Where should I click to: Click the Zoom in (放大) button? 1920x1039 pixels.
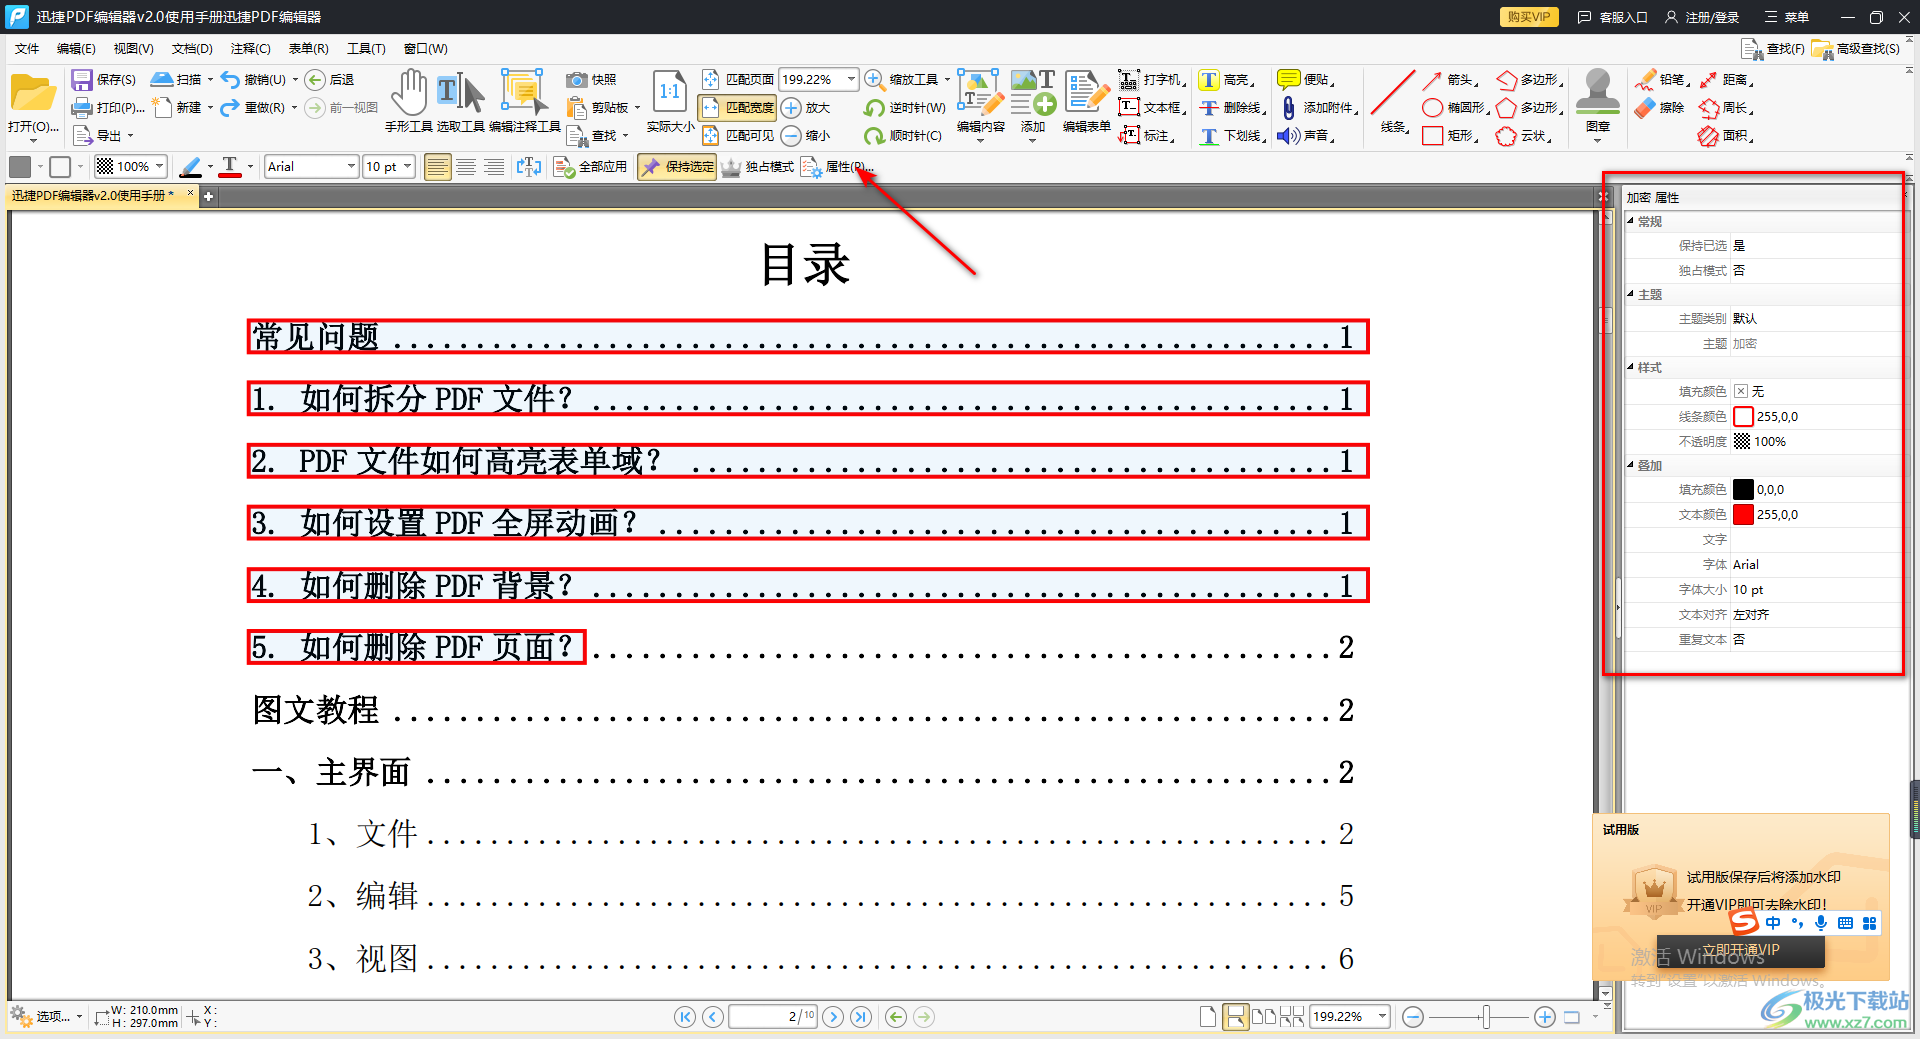[806, 108]
